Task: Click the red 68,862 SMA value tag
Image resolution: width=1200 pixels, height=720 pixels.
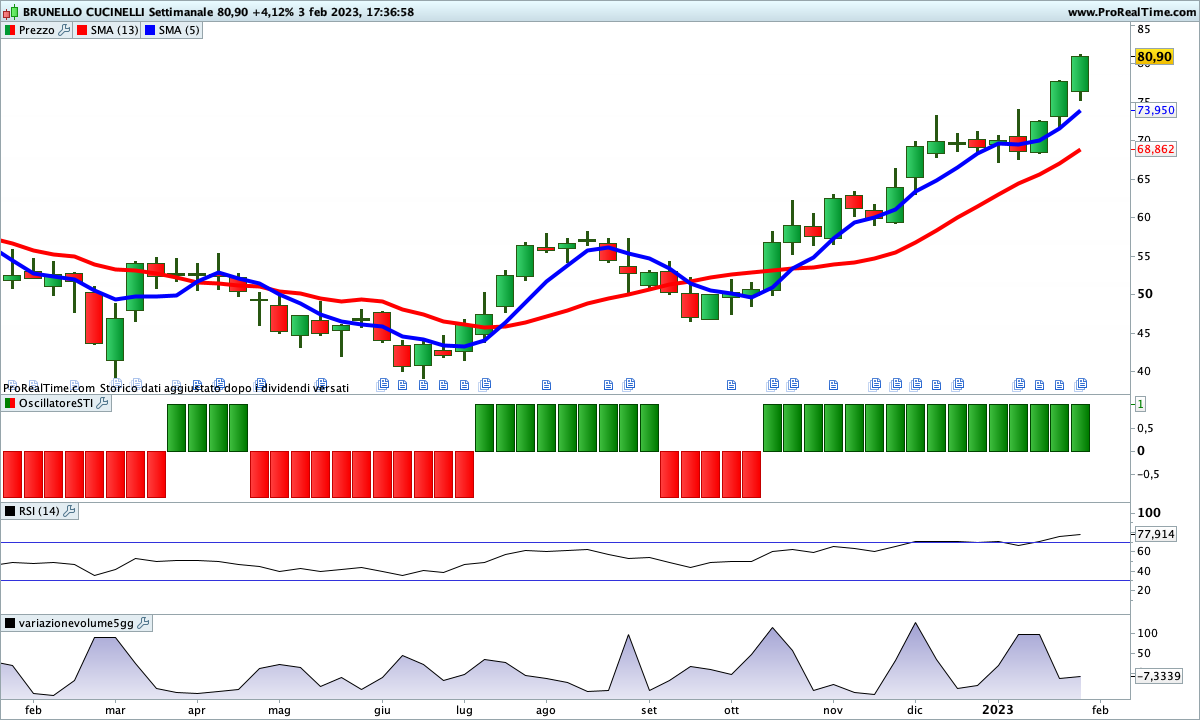Action: click(1156, 149)
